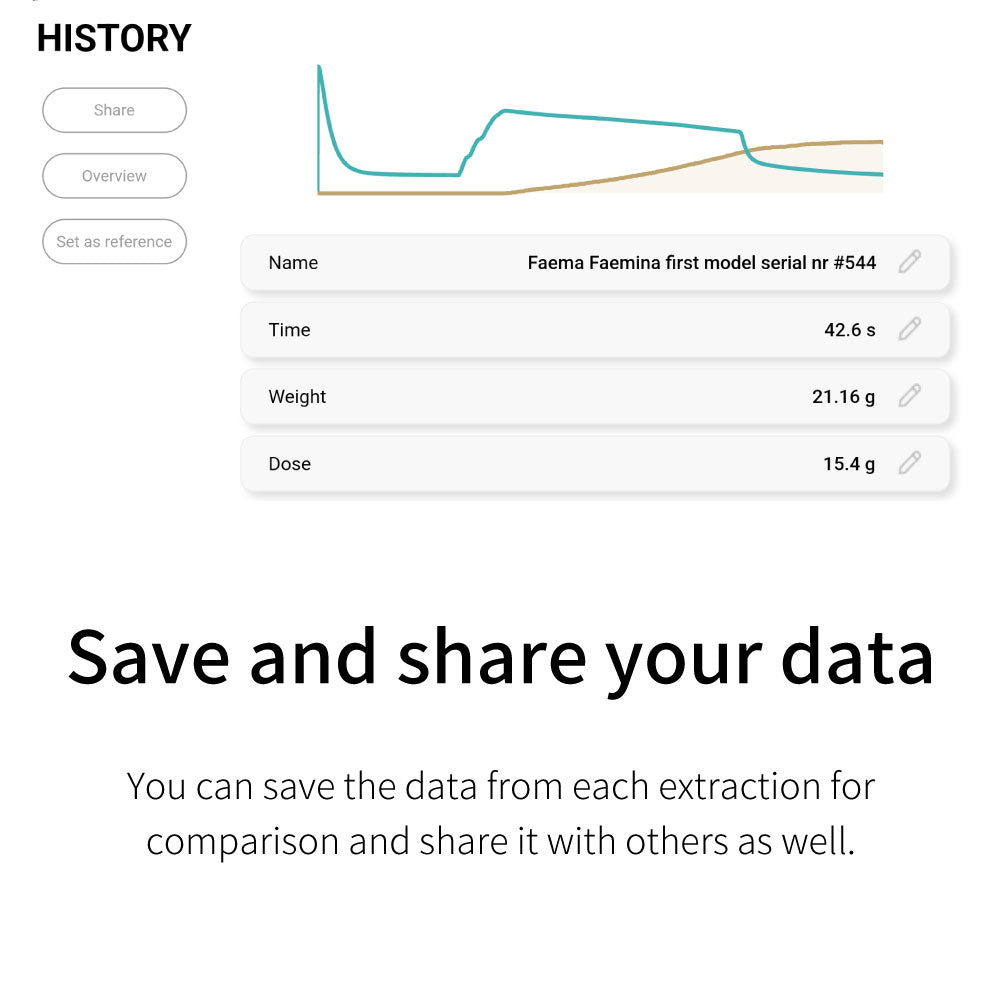Screen dimensions: 1000x1000
Task: Open Dose editing via its pencil icon
Action: click(x=909, y=463)
